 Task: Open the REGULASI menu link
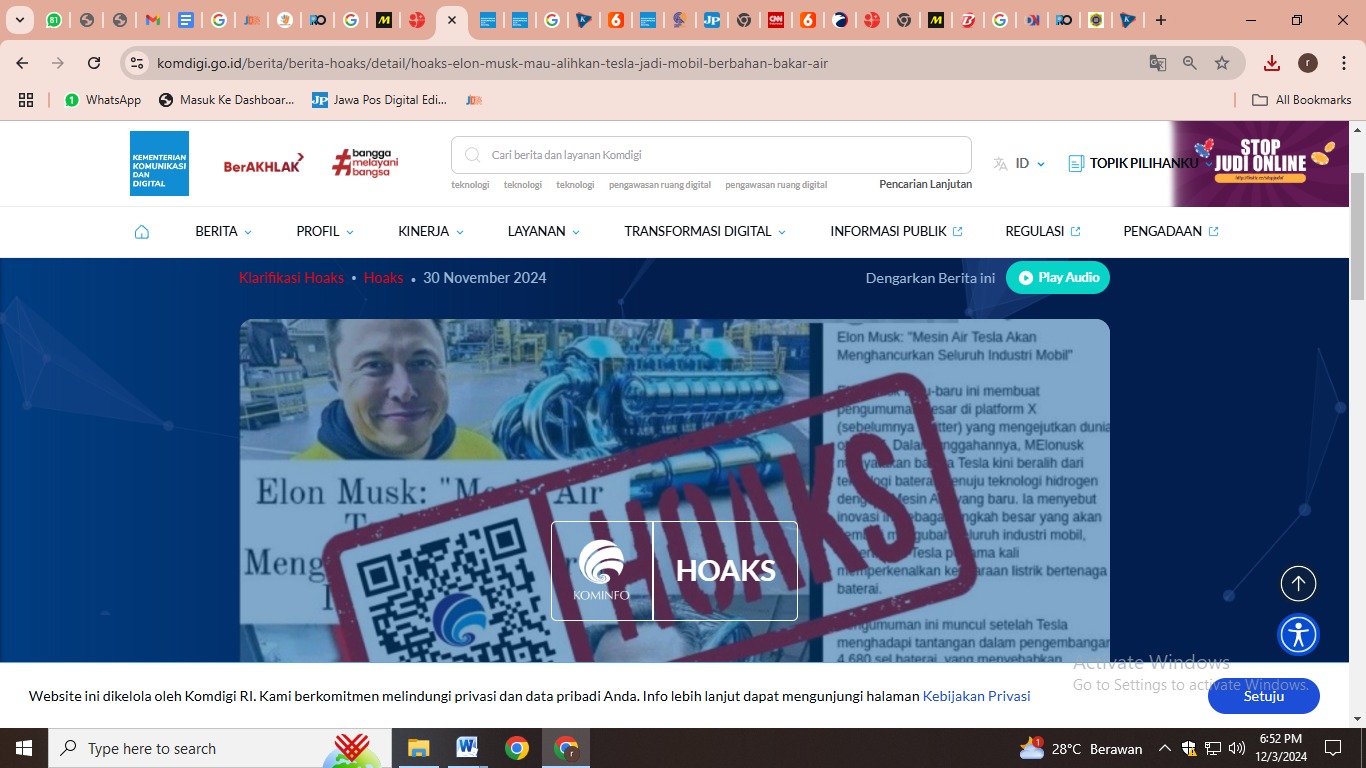(x=1043, y=232)
